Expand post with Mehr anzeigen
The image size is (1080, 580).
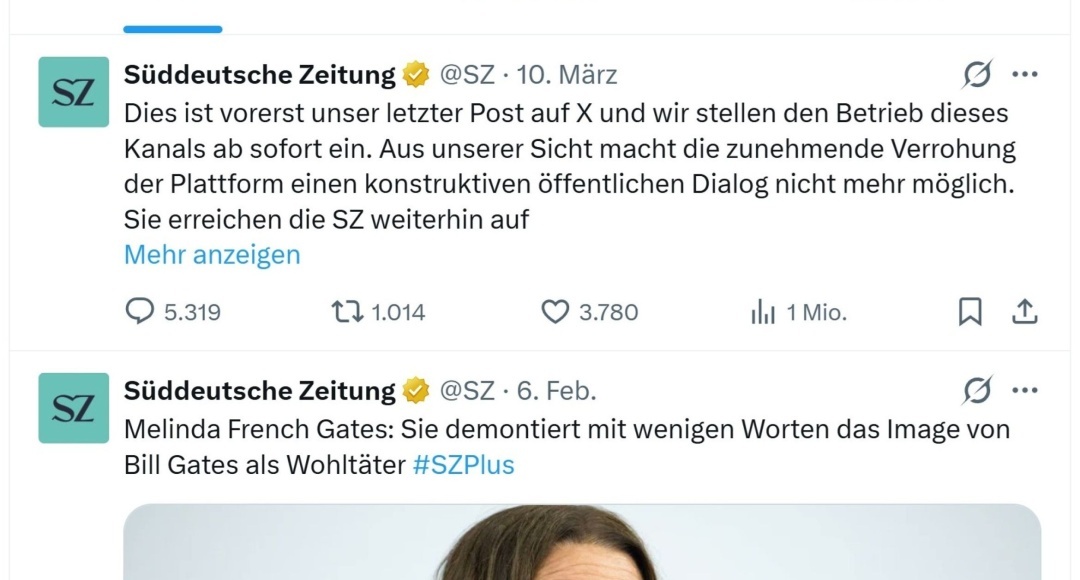[212, 255]
